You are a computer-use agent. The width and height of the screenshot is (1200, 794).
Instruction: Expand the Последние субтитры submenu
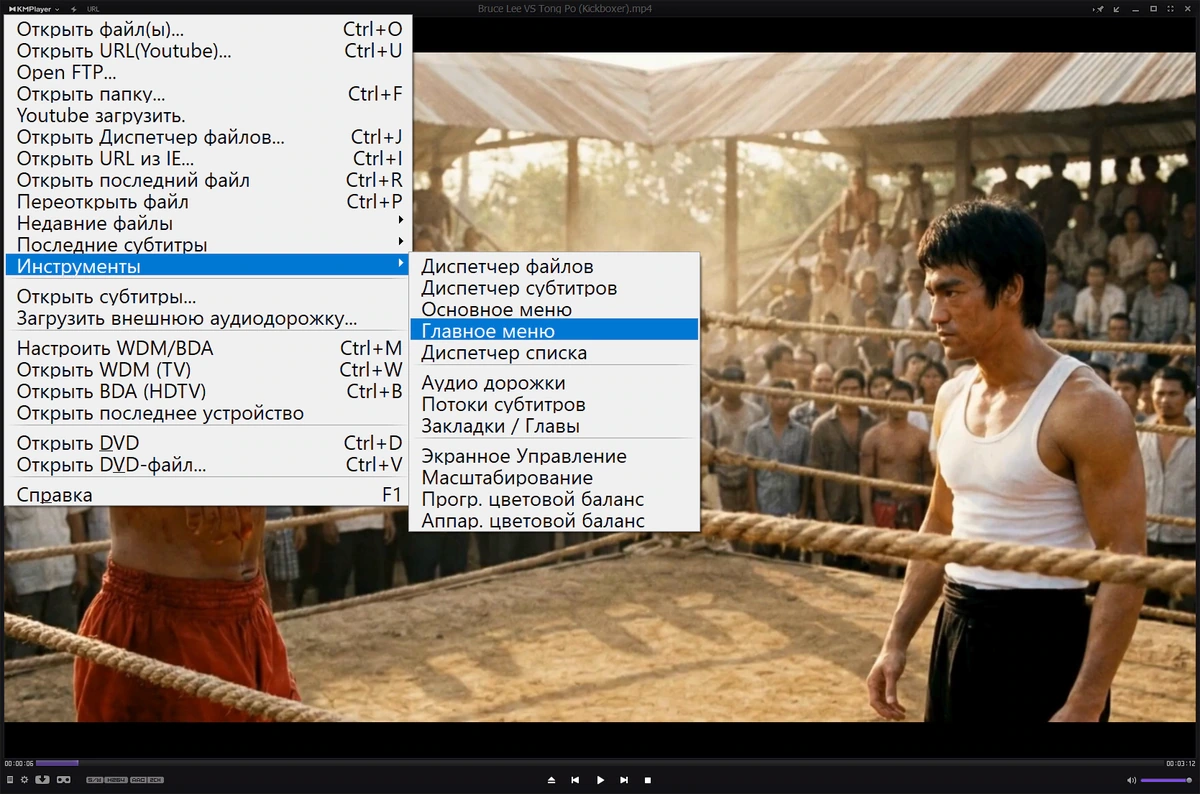(207, 245)
